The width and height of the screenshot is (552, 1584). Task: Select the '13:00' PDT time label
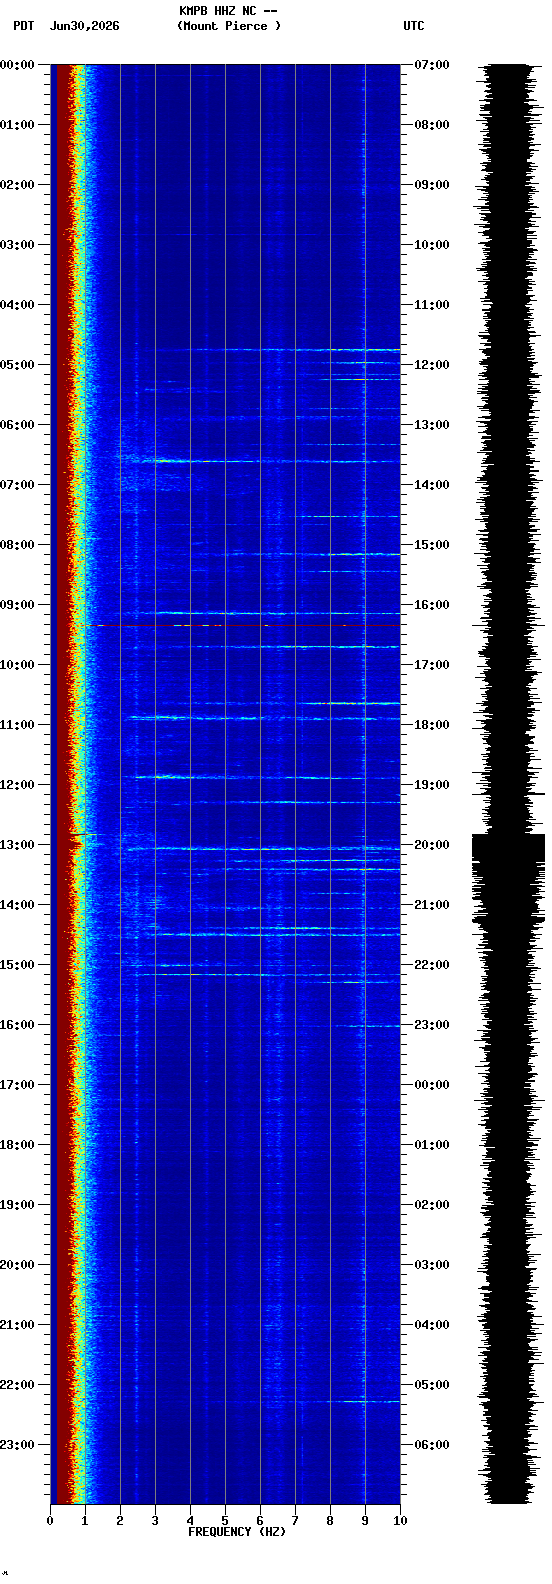click(x=17, y=845)
